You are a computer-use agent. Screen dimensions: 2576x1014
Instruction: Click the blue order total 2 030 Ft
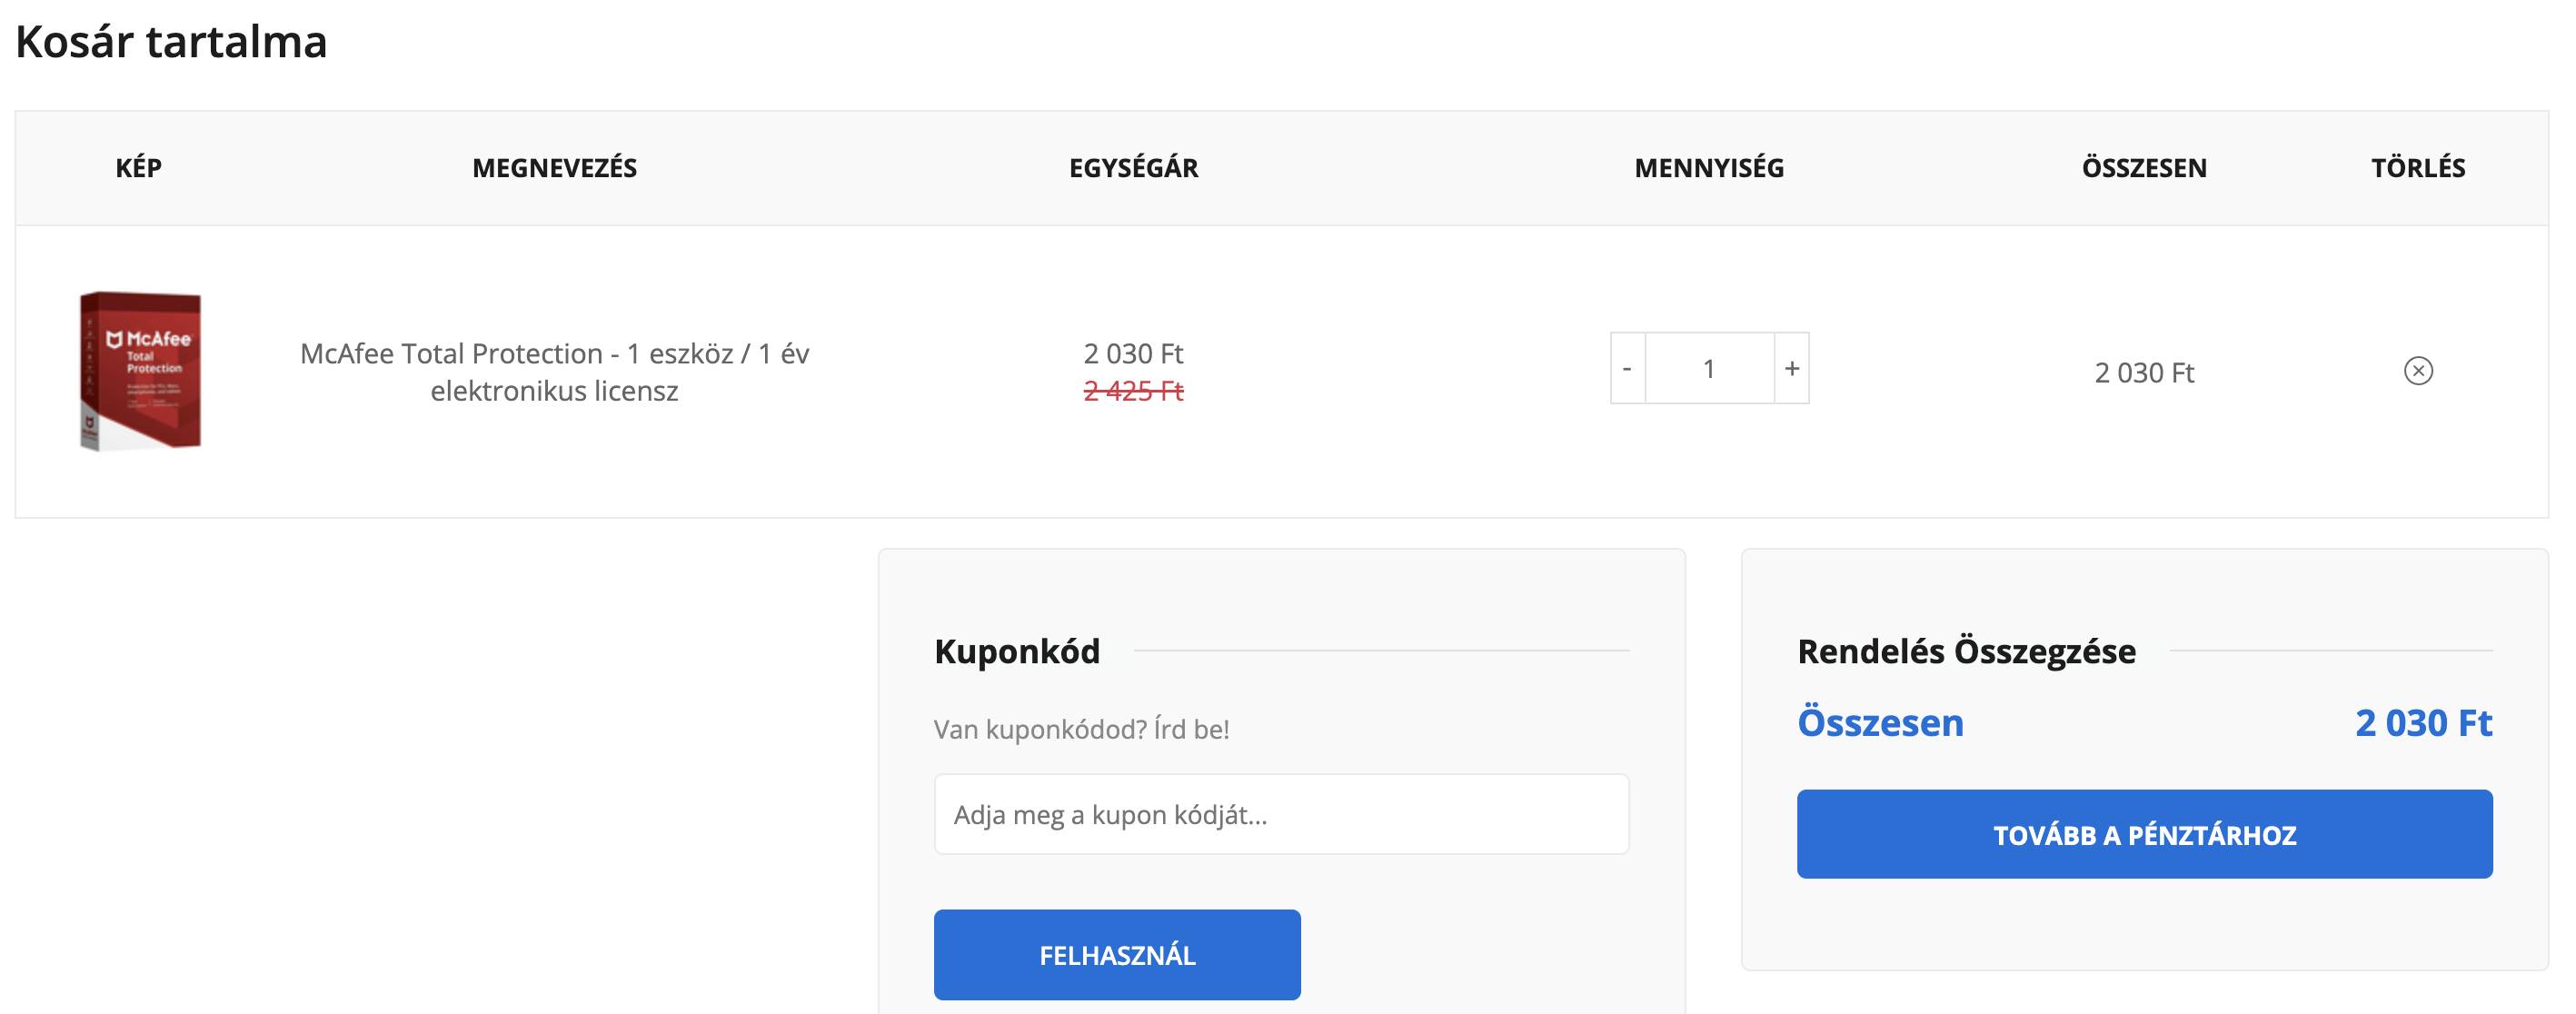pos(2423,723)
